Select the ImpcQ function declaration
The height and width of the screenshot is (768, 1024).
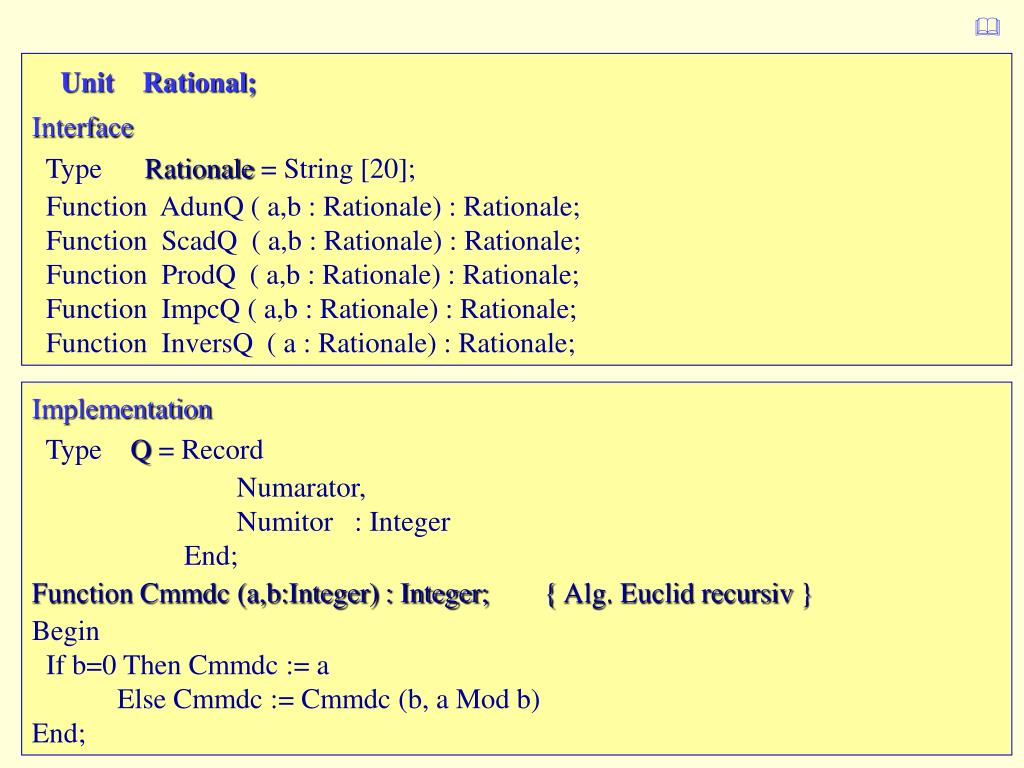311,310
